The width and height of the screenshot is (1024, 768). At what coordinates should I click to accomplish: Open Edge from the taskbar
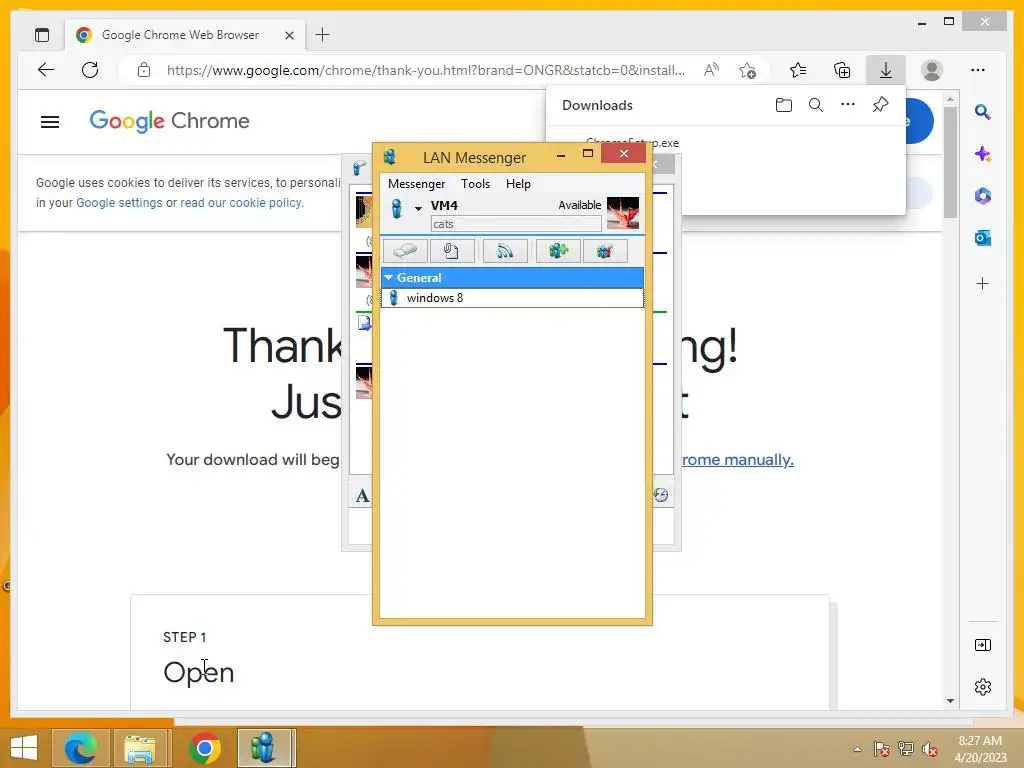click(80, 748)
